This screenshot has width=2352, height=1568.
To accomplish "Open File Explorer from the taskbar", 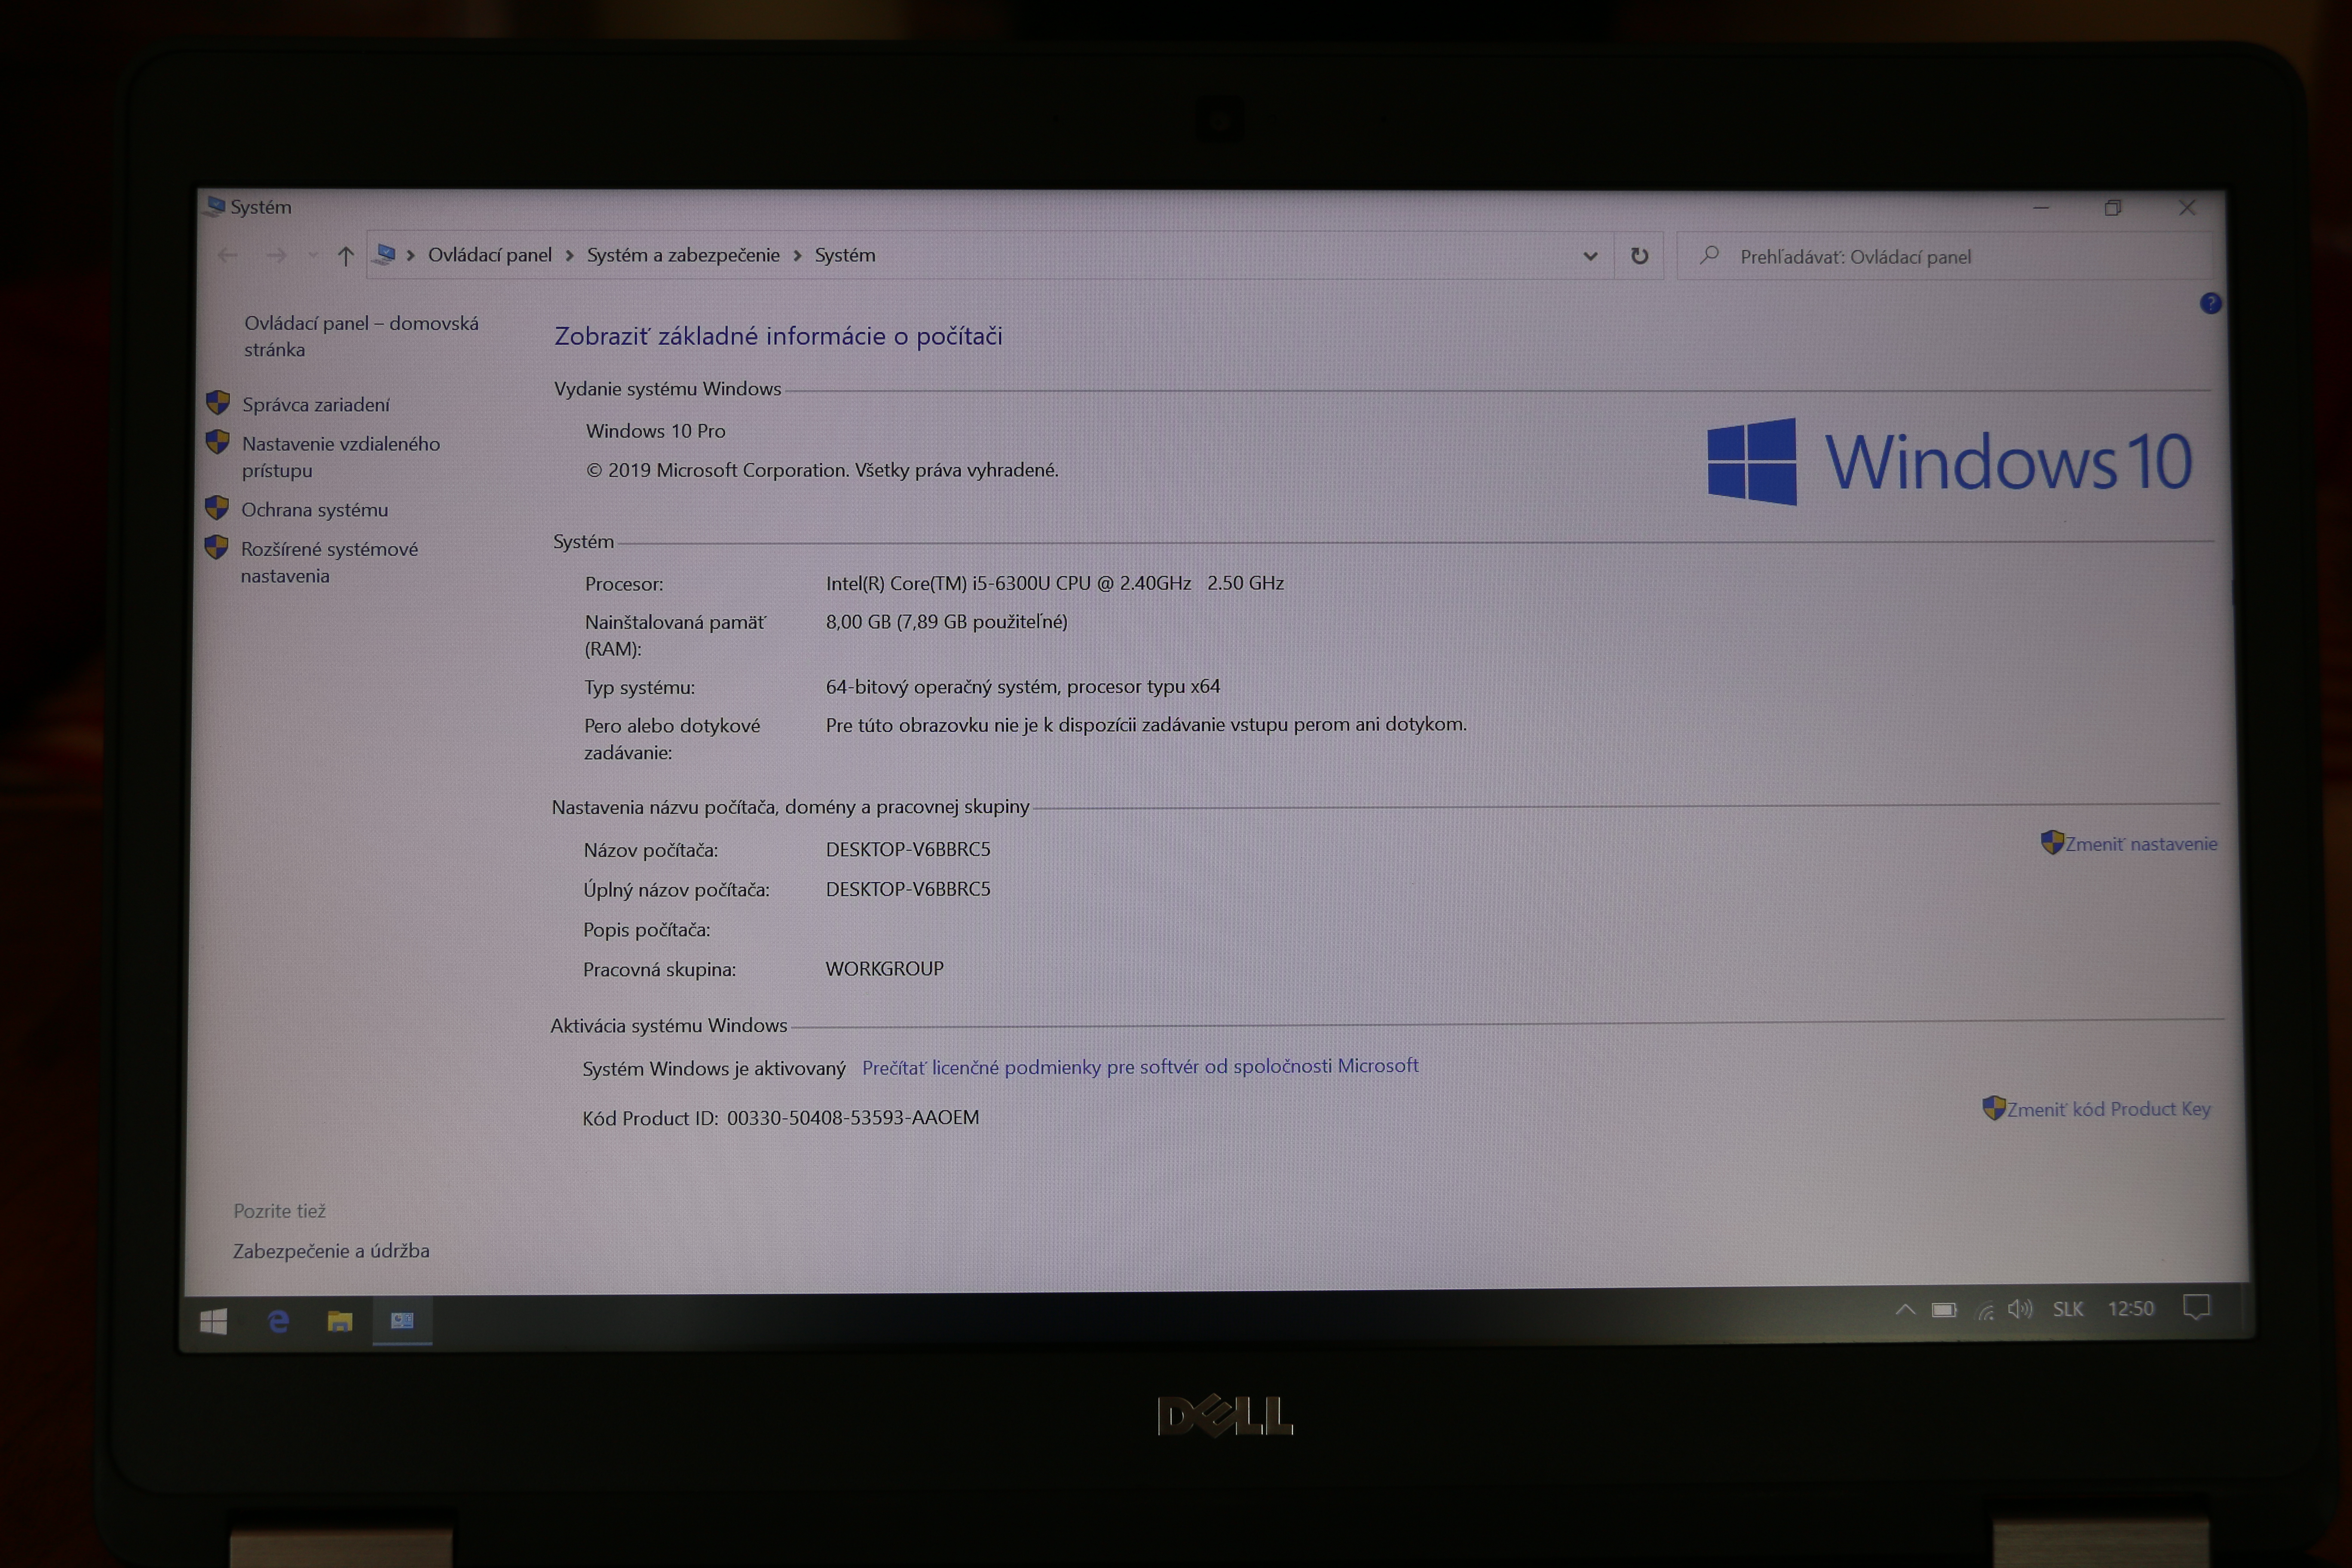I will 340,1322.
